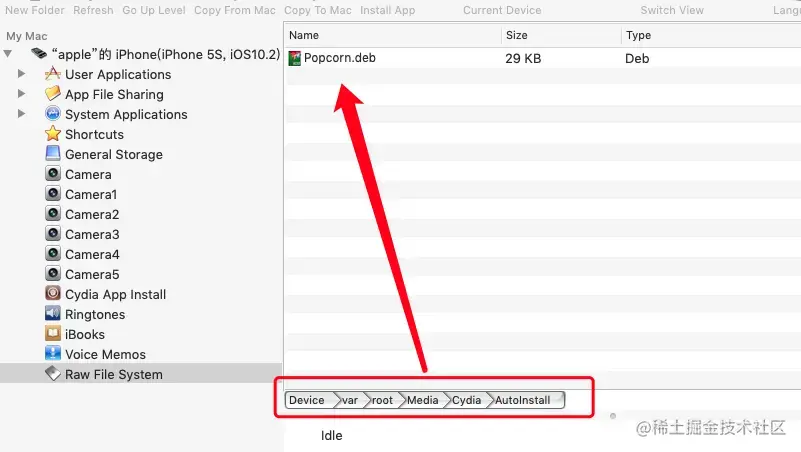
Task: Expand the App File Sharing node
Action: click(x=21, y=93)
